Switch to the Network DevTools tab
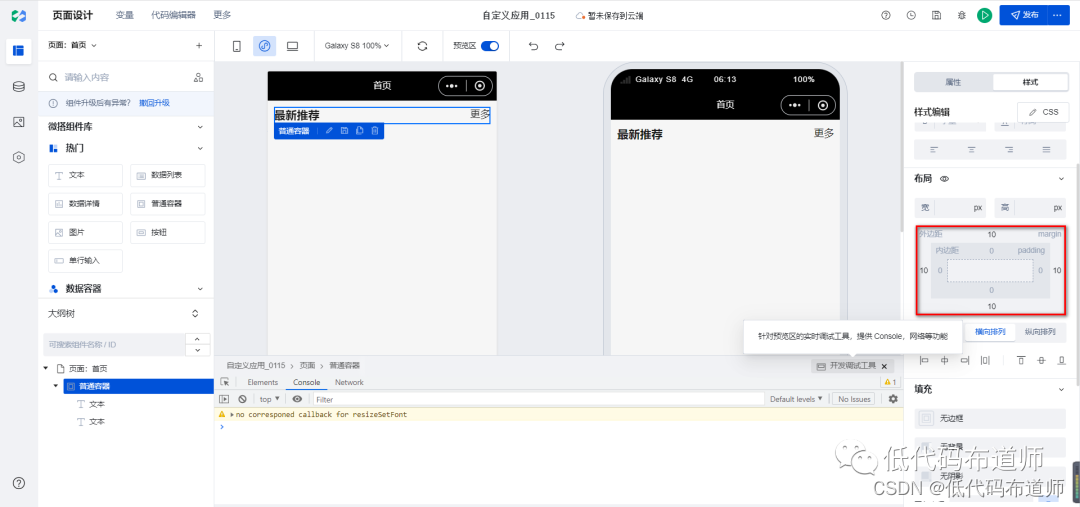1080x507 pixels. coord(349,382)
